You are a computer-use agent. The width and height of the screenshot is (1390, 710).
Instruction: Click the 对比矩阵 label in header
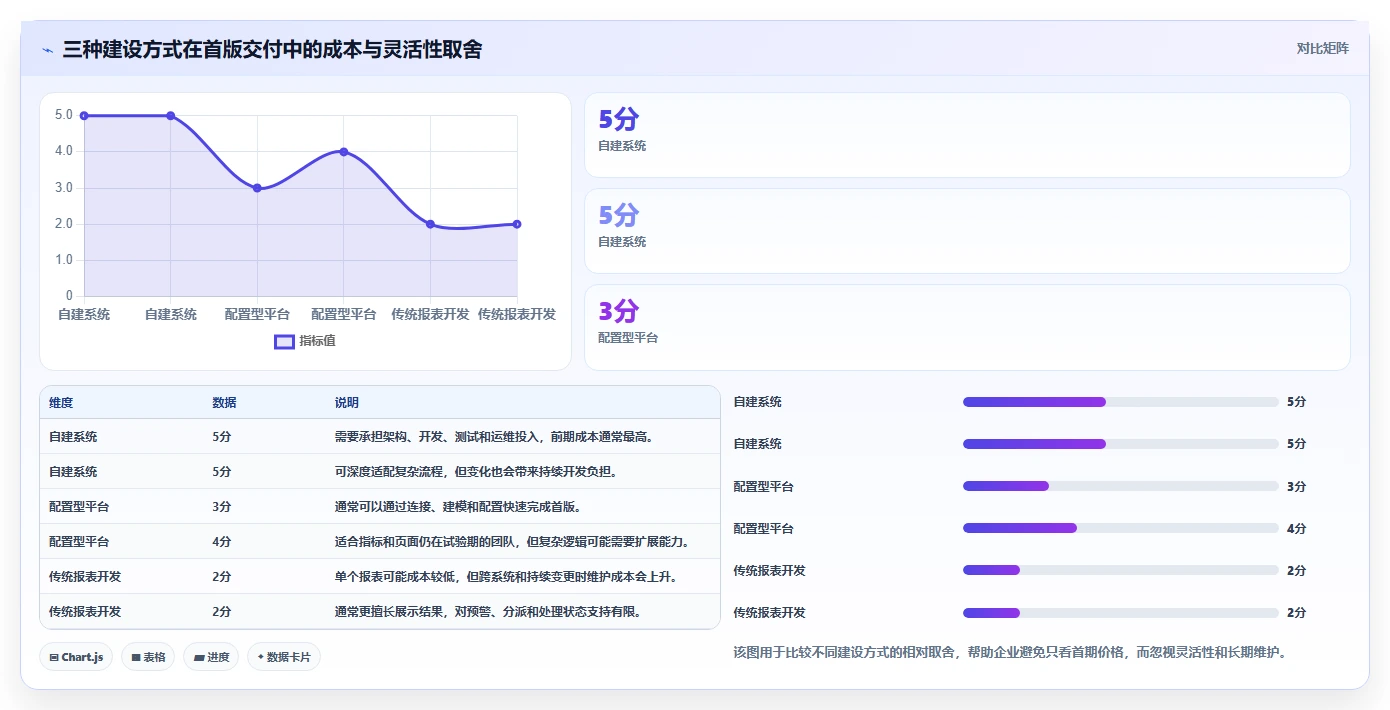point(1322,48)
